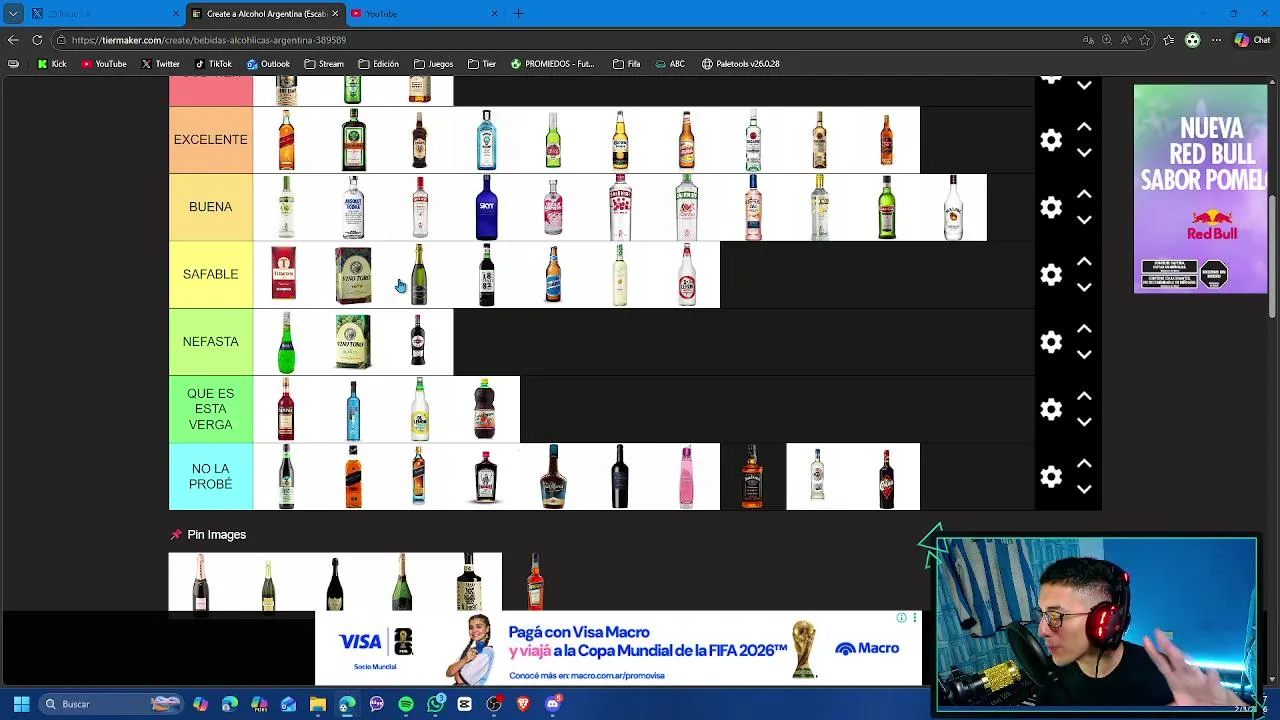Viewport: 1280px width, 720px height.
Task: Open the Red Bull sabor pomelo ad
Action: [1200, 189]
